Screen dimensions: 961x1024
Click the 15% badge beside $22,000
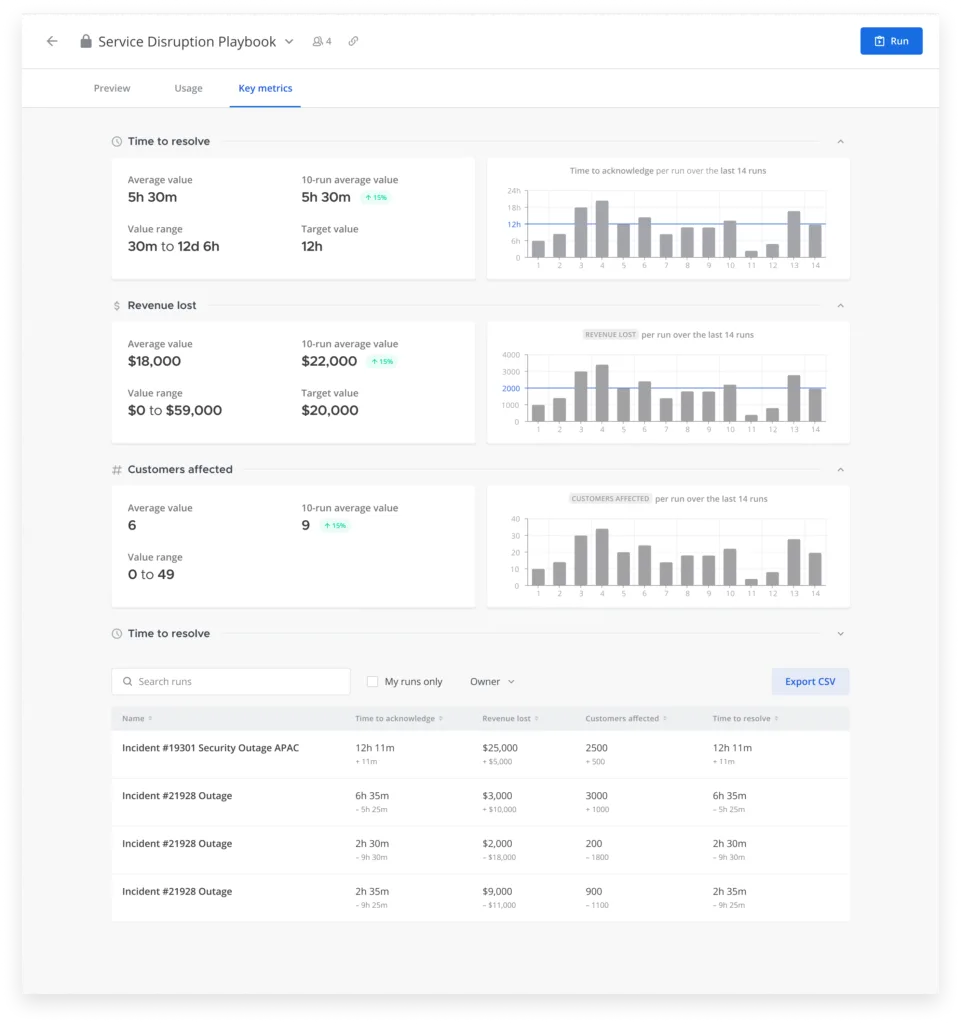(382, 361)
